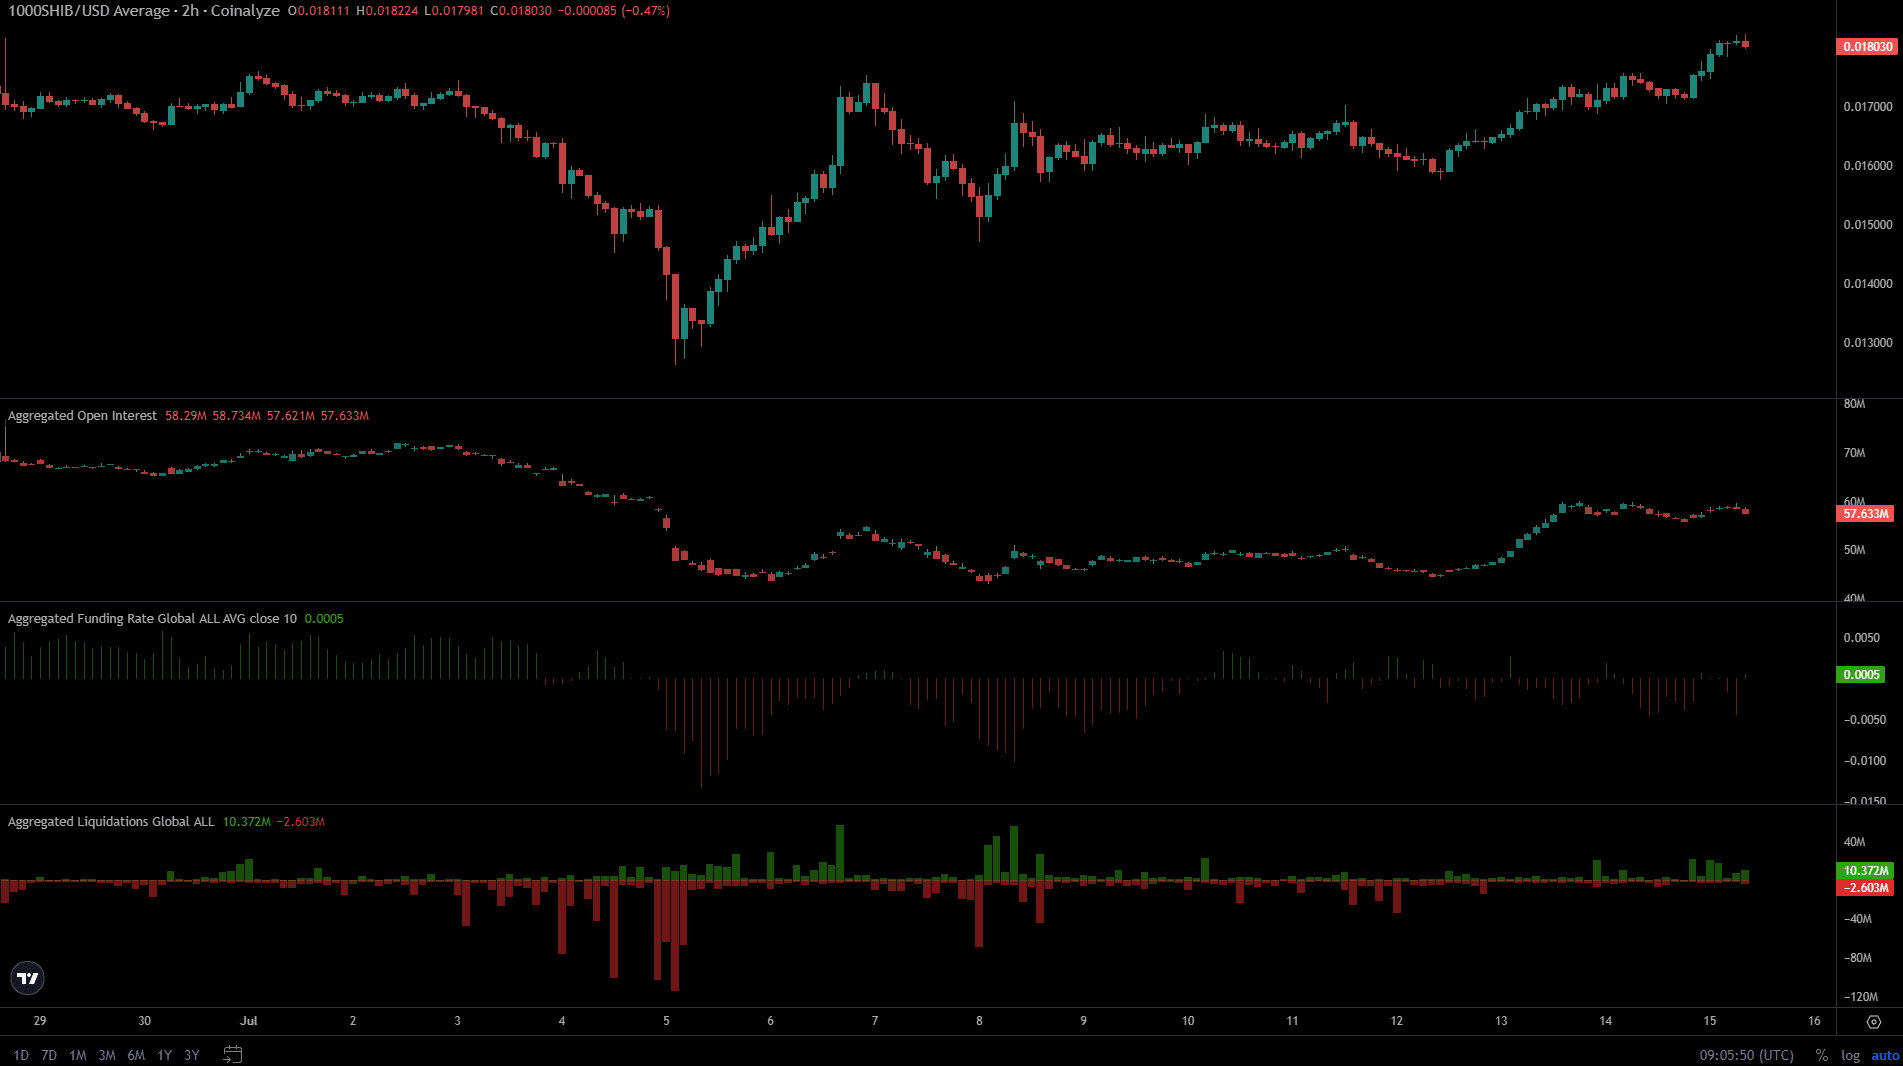1903x1066 pixels.
Task: Click the 29 date marker on time axis
Action: [40, 1021]
